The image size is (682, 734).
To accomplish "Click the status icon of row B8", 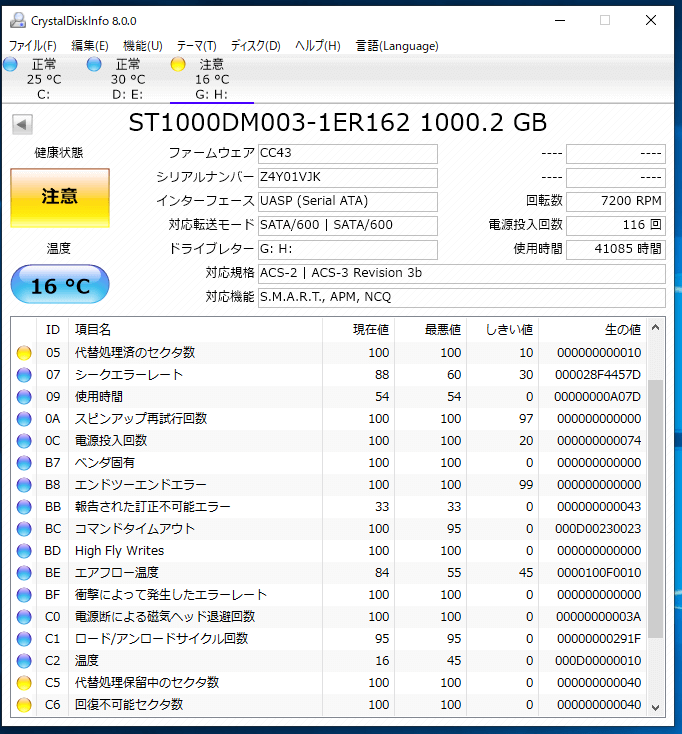I will 24,485.
